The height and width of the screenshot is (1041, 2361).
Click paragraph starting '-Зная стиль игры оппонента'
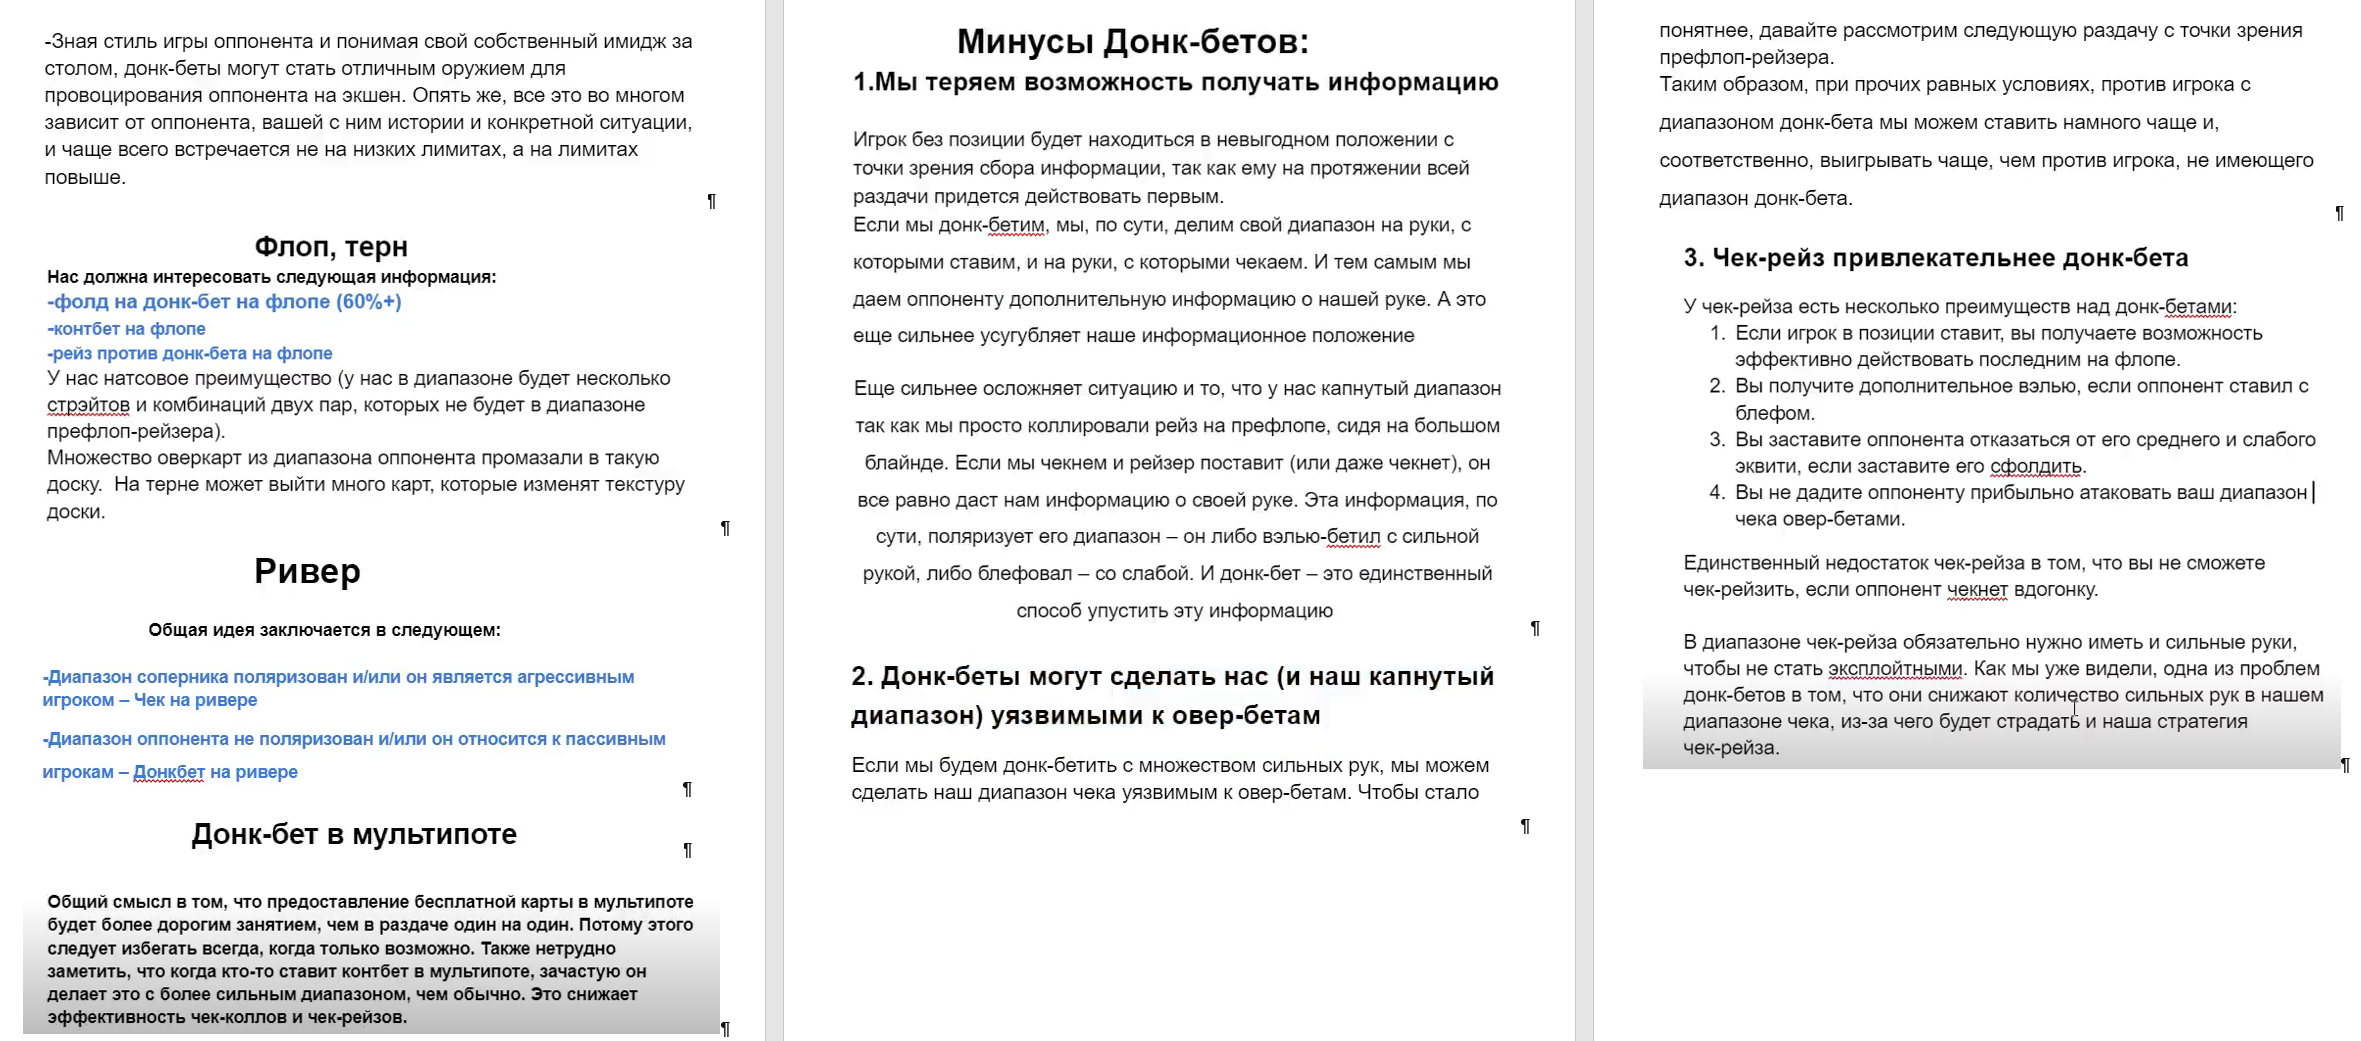click(369, 109)
